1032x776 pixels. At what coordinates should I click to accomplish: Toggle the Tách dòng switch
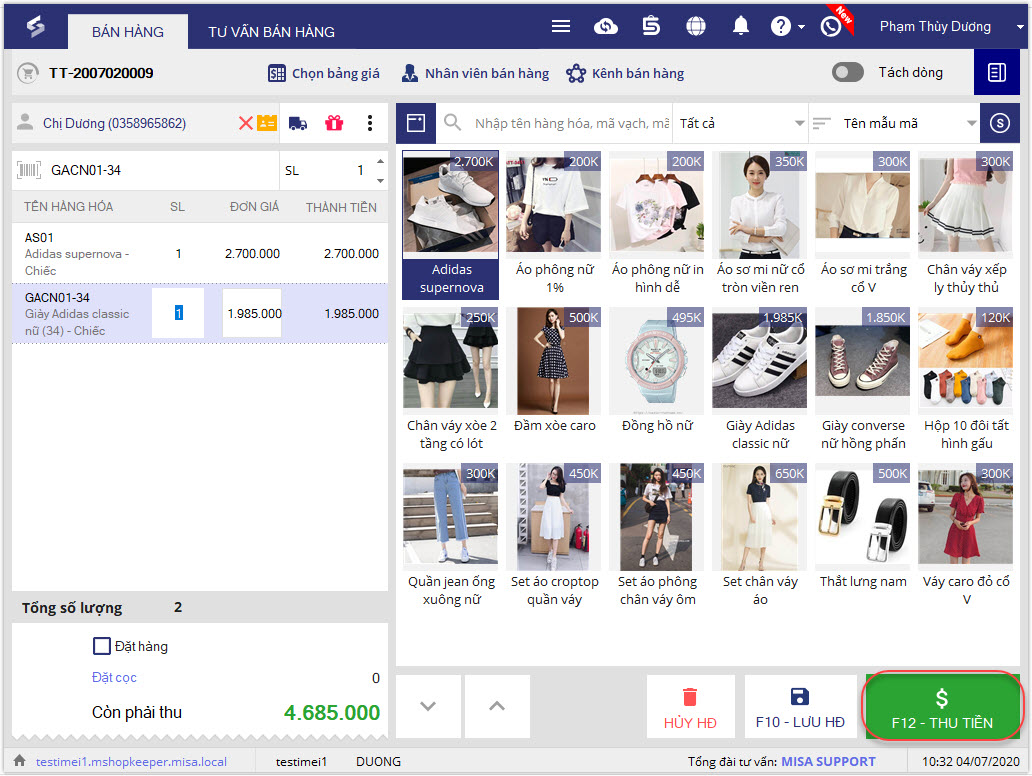coord(848,72)
